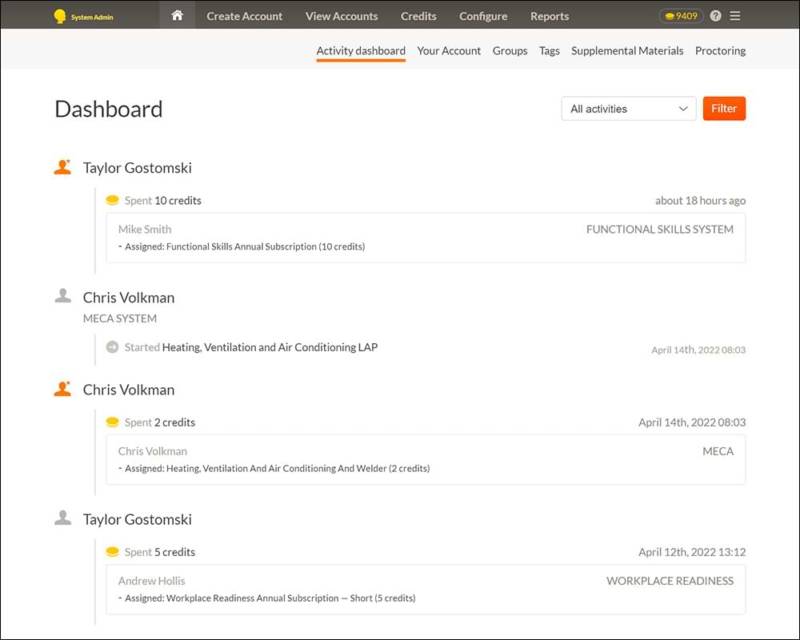The image size is (800, 640).
Task: Expand the All activities dropdown
Action: 628,109
